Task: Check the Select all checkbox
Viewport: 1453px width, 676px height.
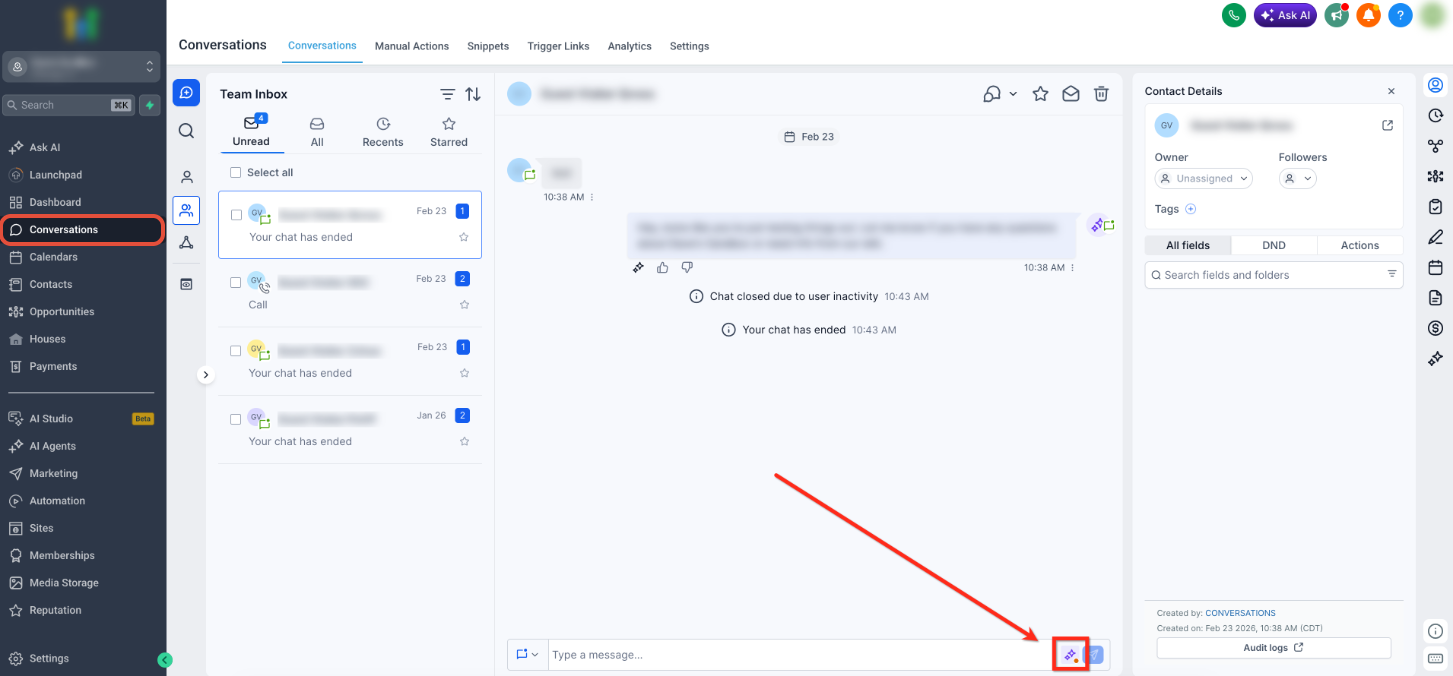Action: [x=236, y=173]
